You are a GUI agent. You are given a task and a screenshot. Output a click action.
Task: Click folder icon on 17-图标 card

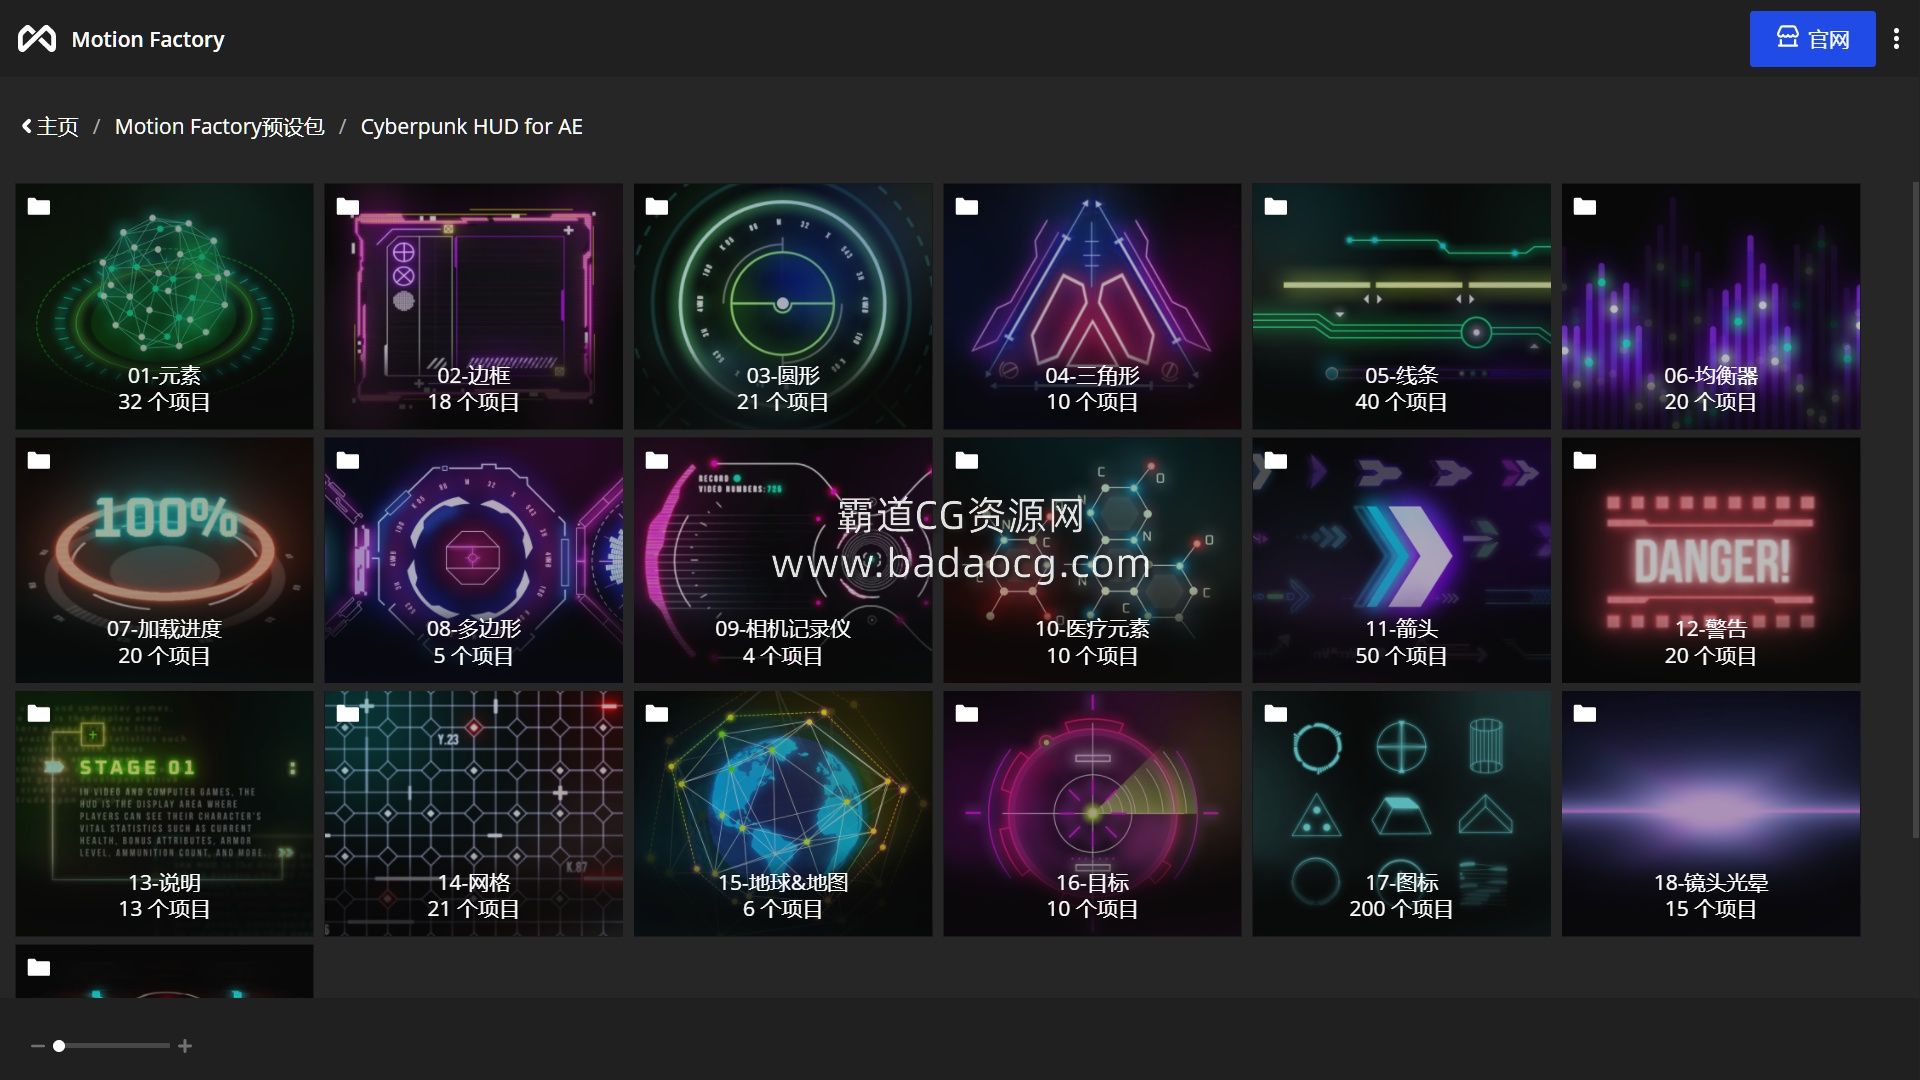click(x=1276, y=714)
